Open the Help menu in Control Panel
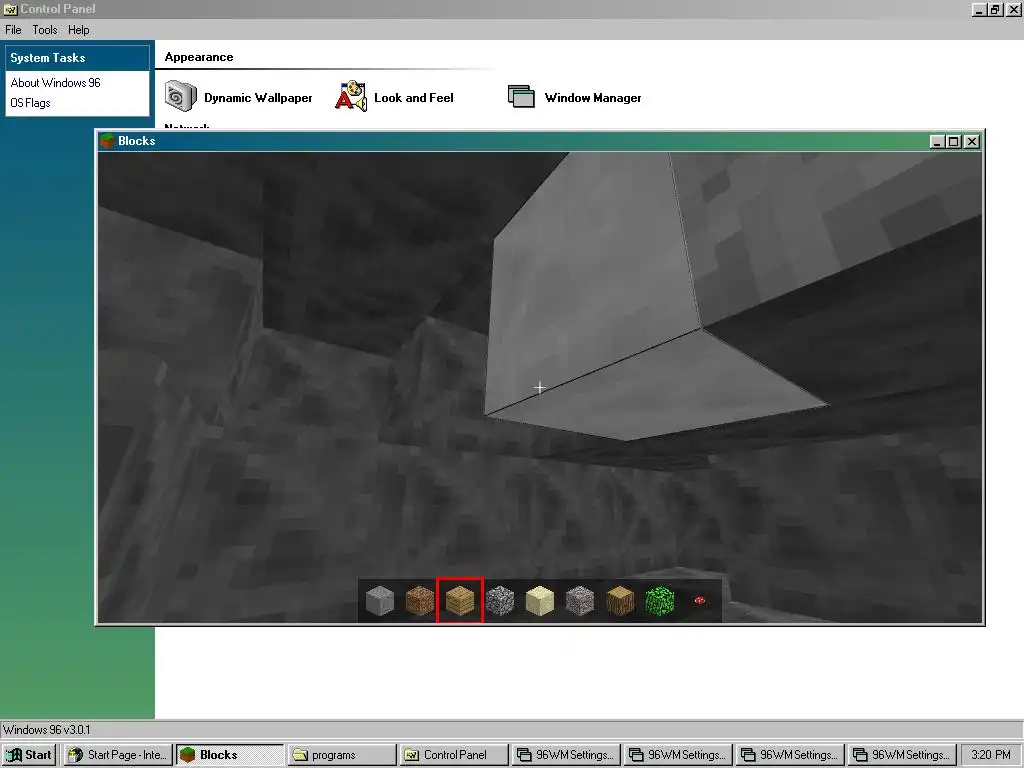1024x768 pixels. click(78, 30)
